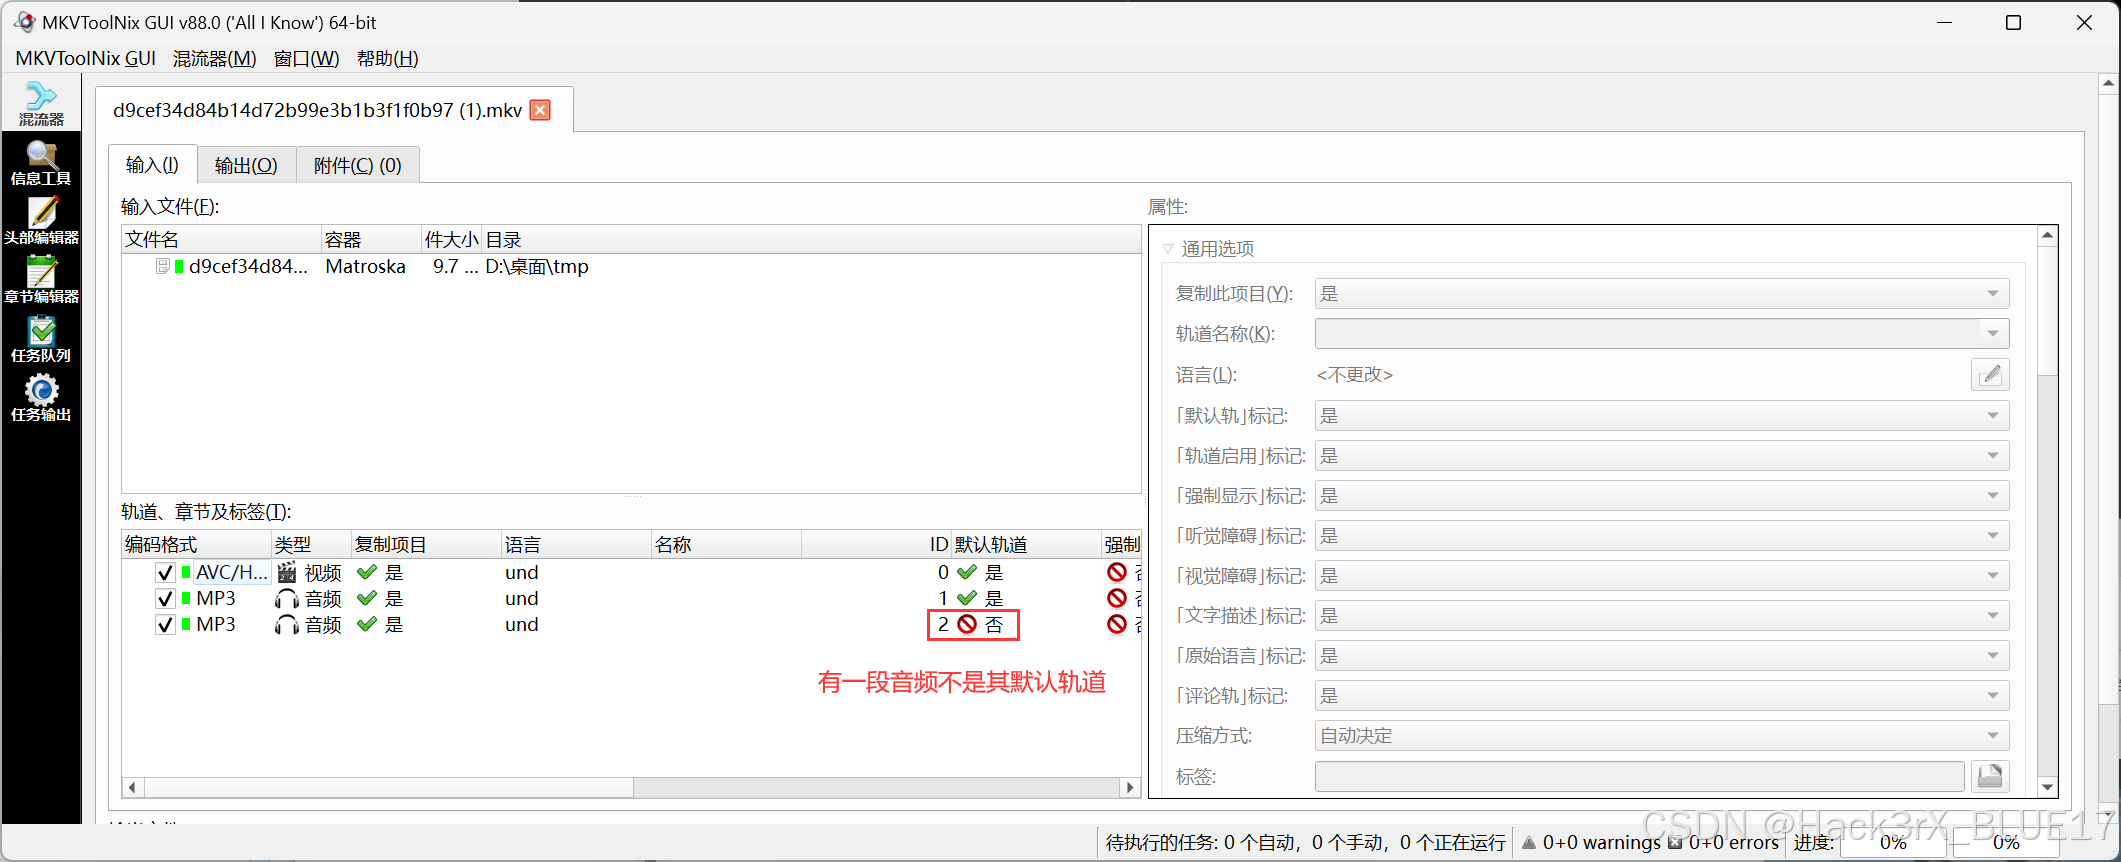2121x862 pixels.
Task: Click the 标签 text input field
Action: coord(1640,776)
